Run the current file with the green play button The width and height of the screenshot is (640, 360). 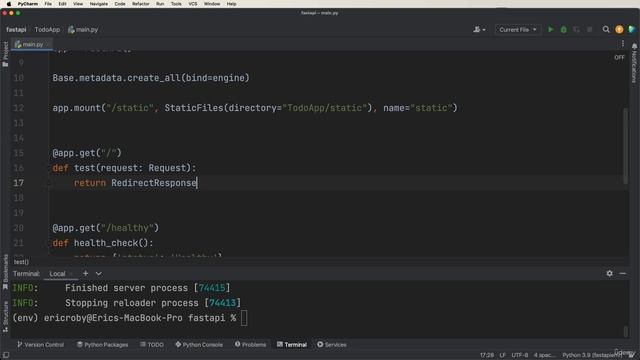point(551,29)
